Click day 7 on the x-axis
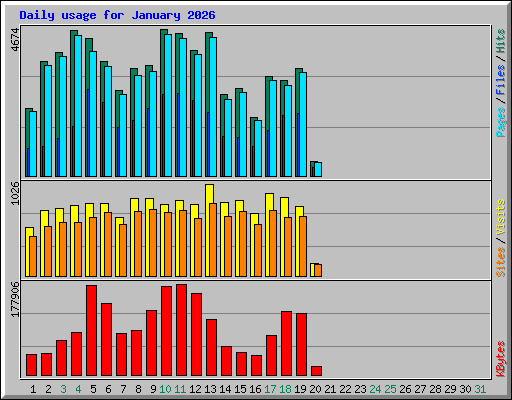The height and width of the screenshot is (400, 512). click(x=123, y=389)
